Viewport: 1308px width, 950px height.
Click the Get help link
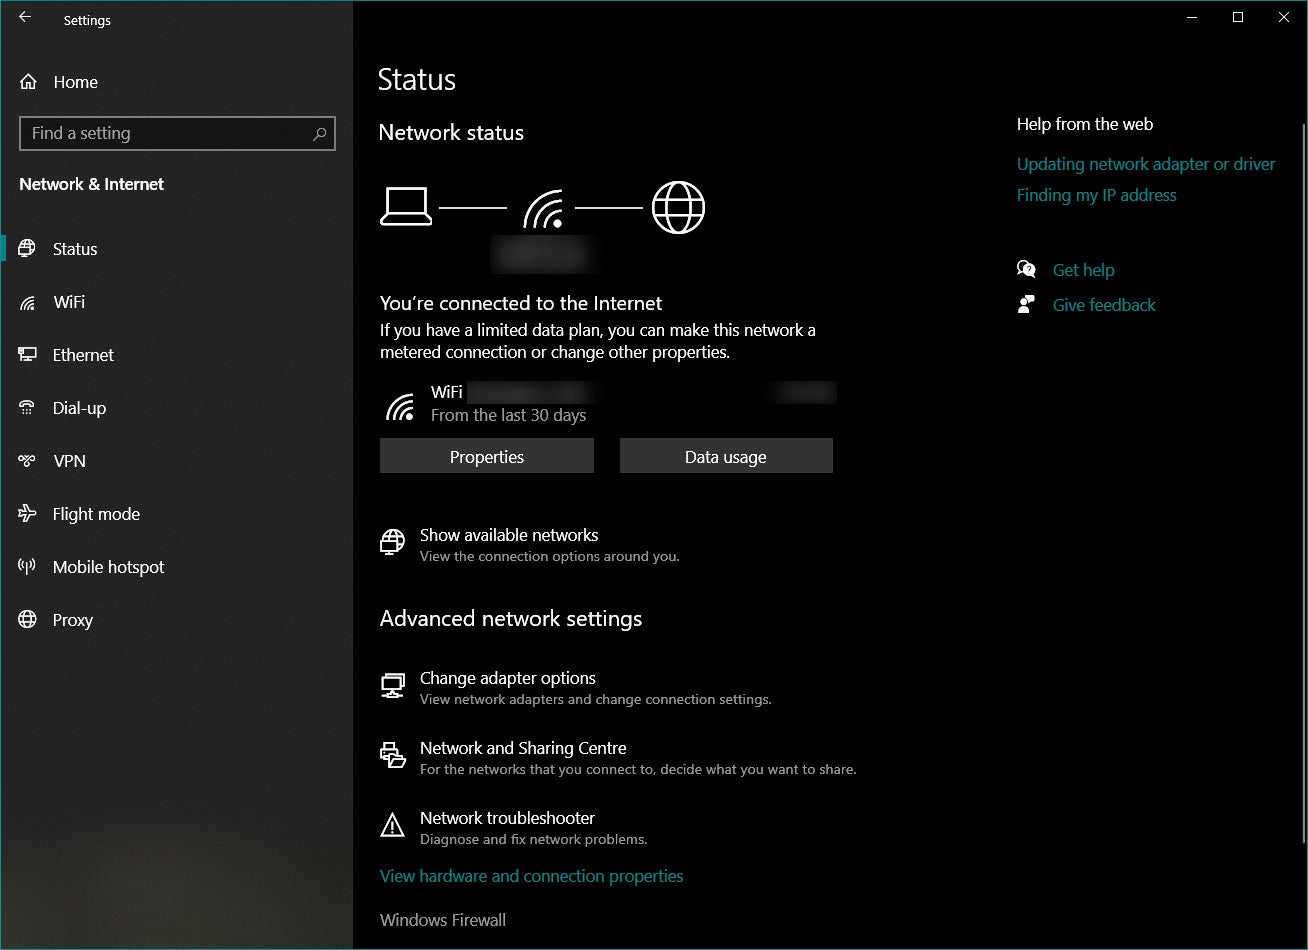click(1083, 270)
